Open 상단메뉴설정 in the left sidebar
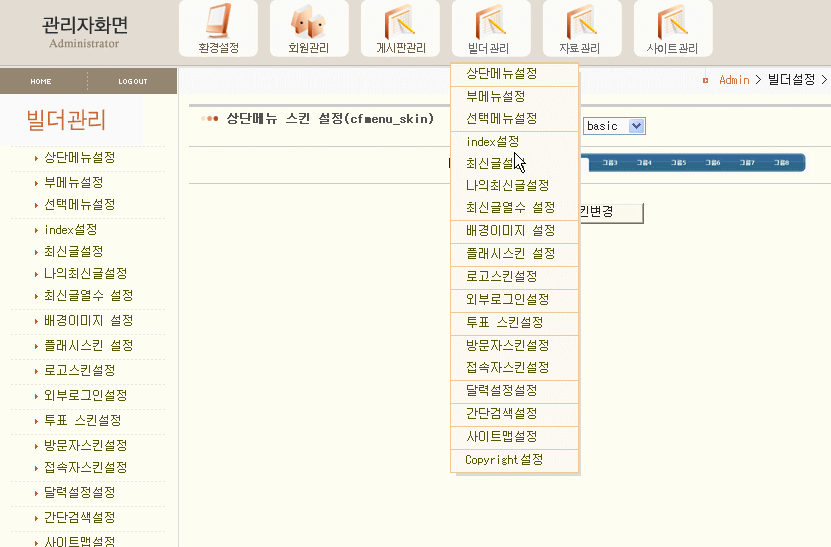 pyautogui.click(x=79, y=158)
